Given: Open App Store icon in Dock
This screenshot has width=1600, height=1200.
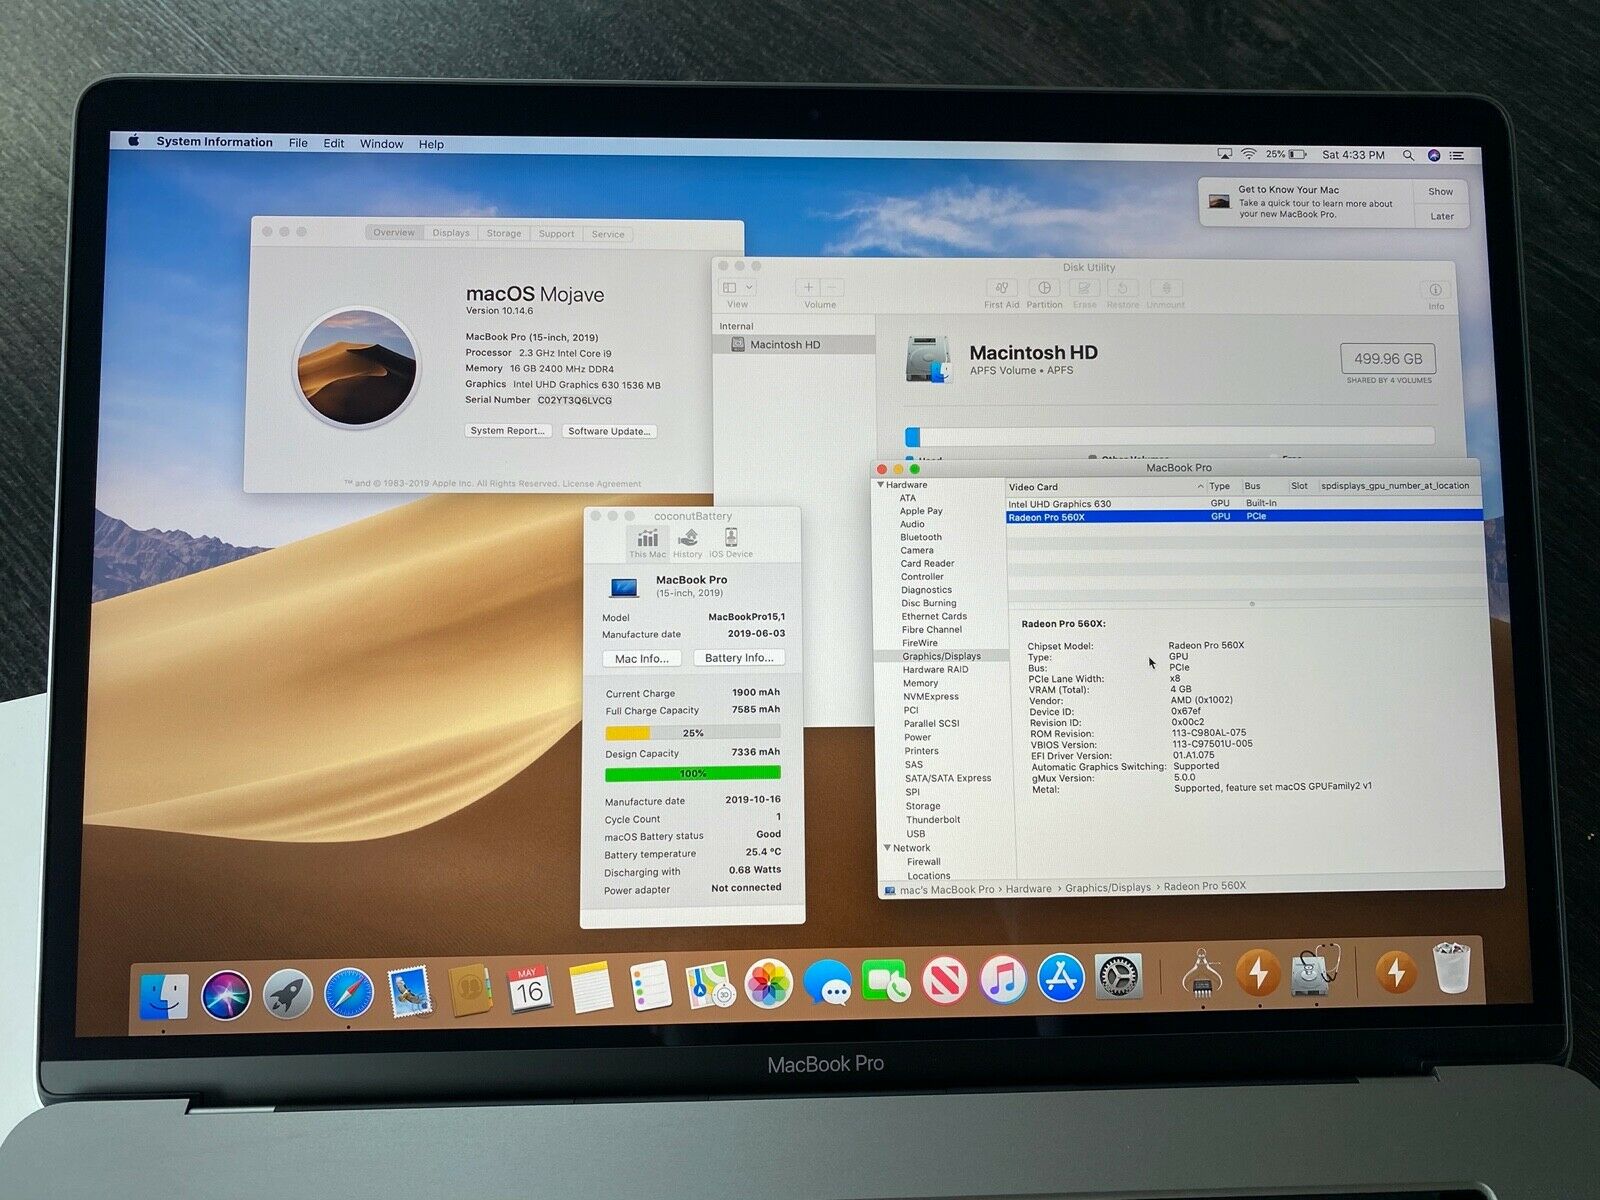Looking at the screenshot, I should 1061,978.
